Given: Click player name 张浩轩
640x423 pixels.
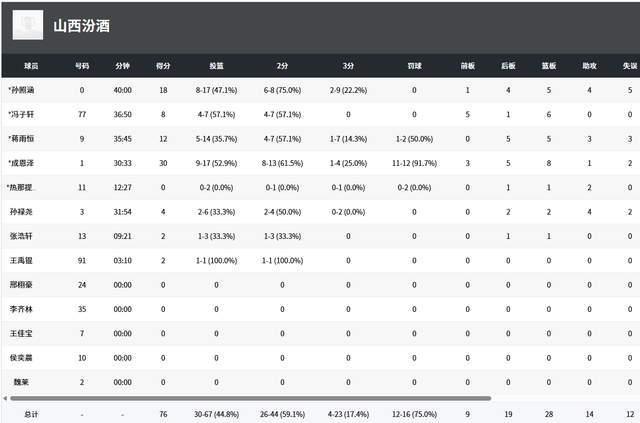Looking at the screenshot, I should (24, 236).
